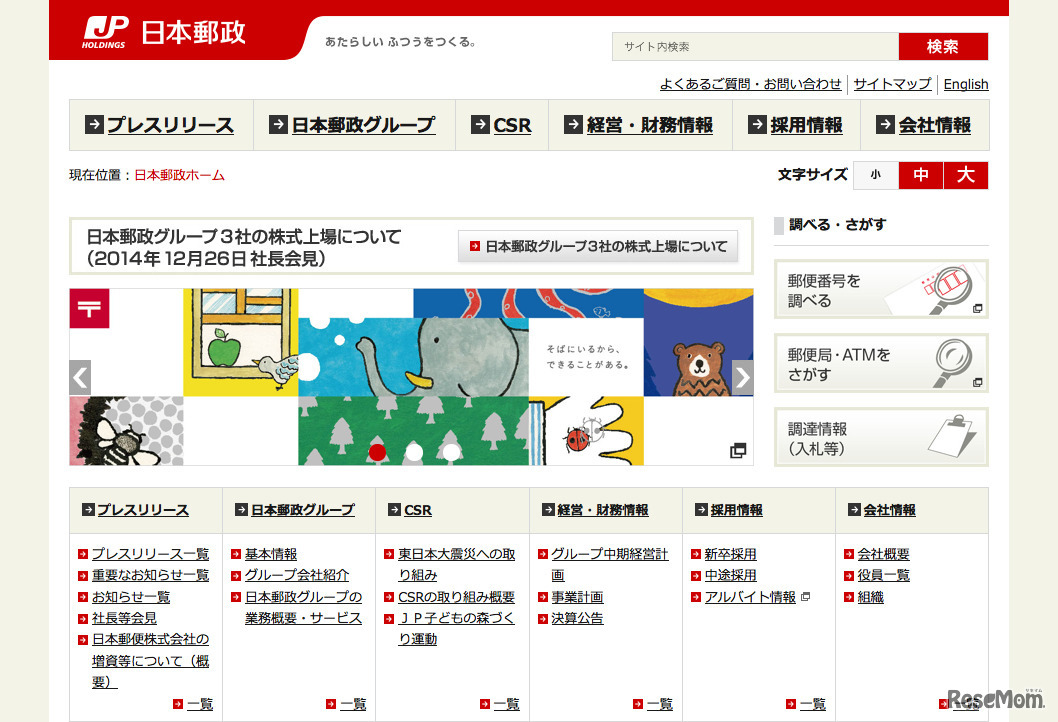This screenshot has height=722, width=1058.
Task: Open postal code lookup (郵便番号を調べる)
Action: point(880,290)
